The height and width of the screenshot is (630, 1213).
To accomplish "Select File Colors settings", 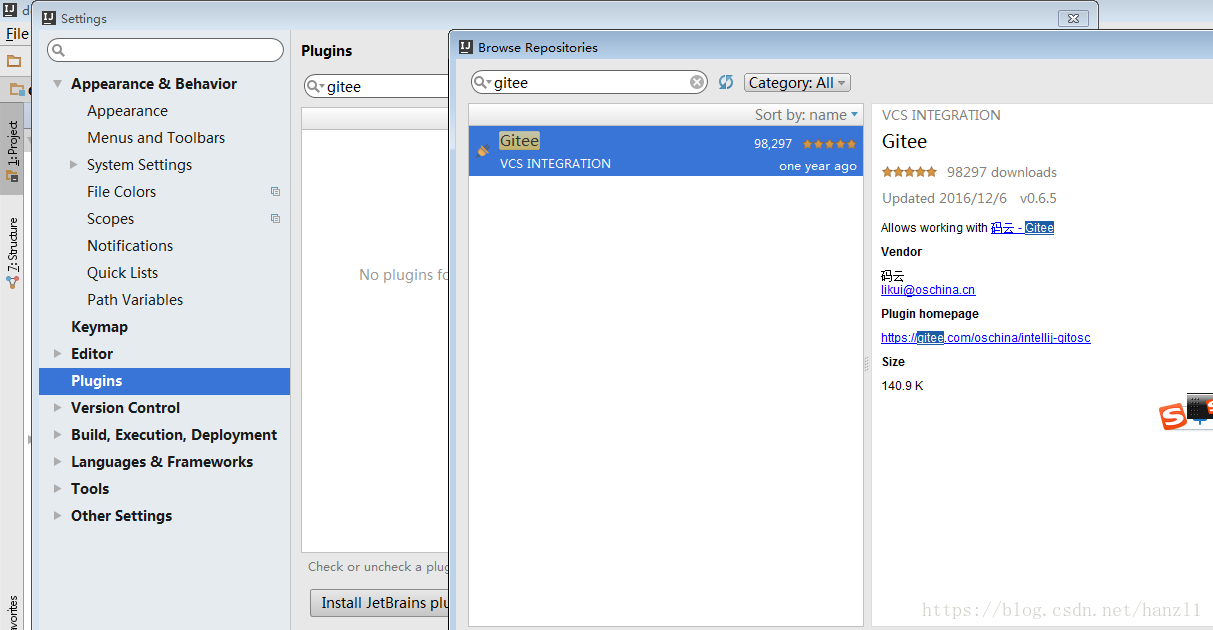I will pos(121,192).
